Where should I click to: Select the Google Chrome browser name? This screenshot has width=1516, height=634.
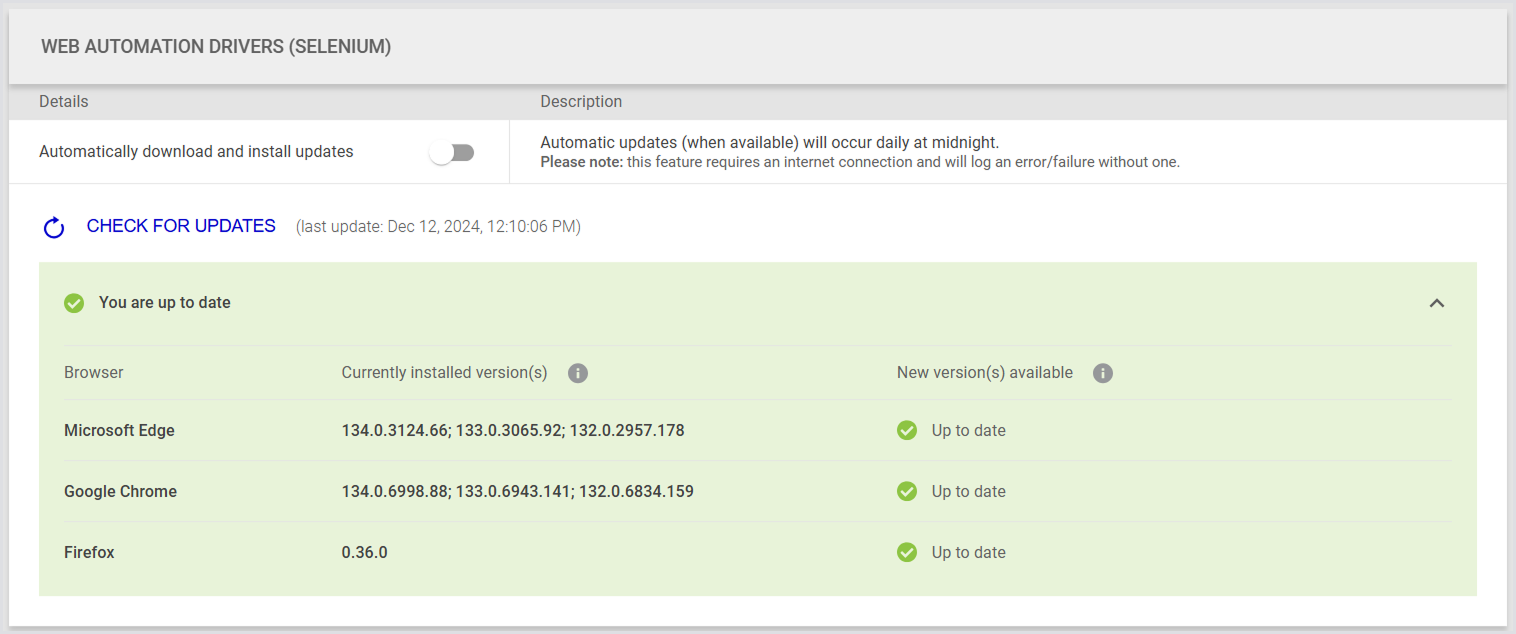[x=120, y=492]
